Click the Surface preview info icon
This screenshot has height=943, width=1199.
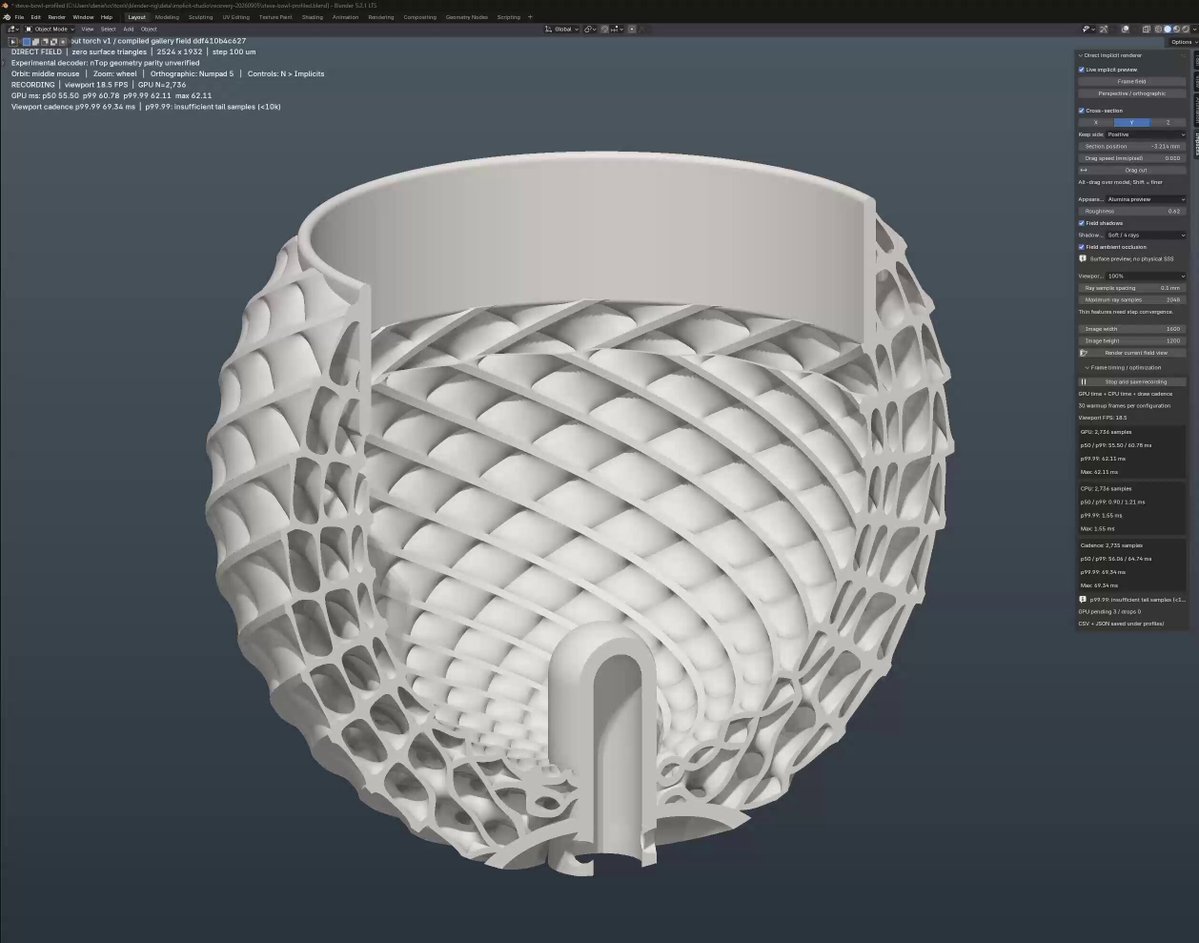pos(1083,259)
